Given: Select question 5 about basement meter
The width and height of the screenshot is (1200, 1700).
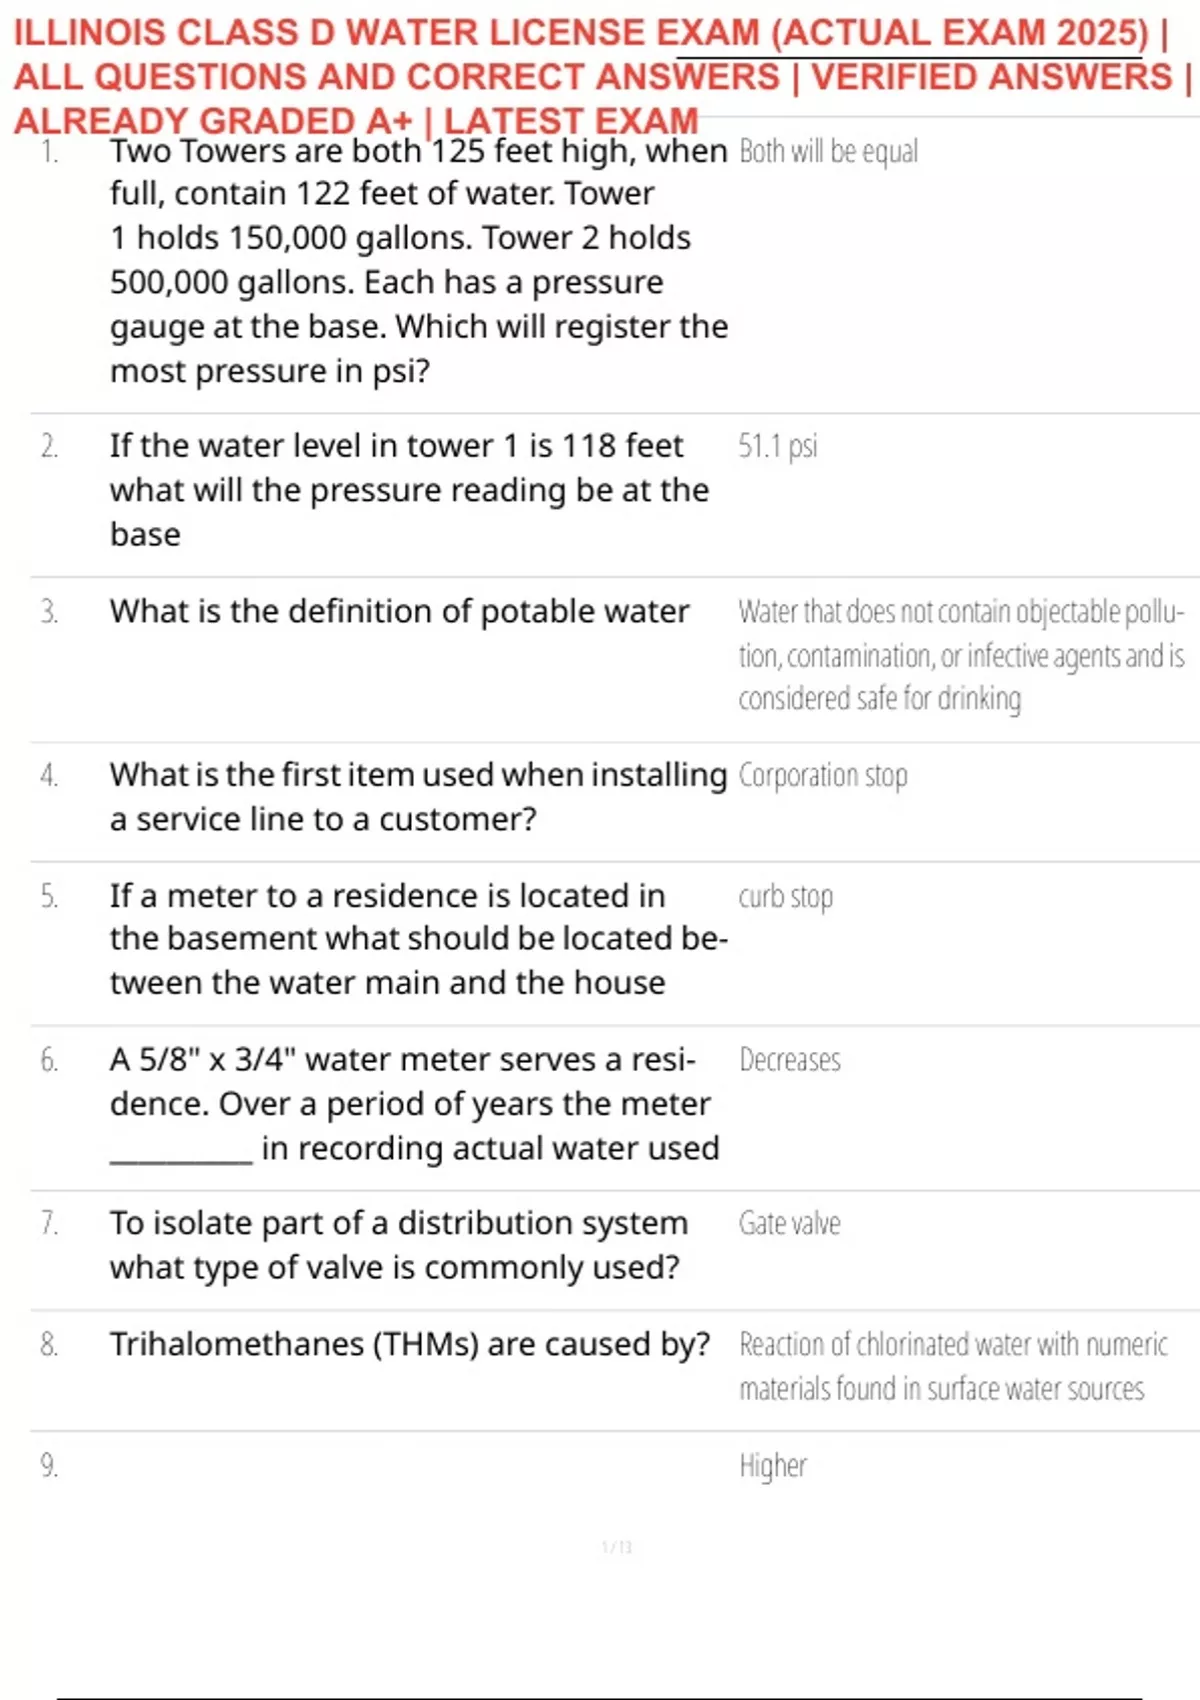Looking at the screenshot, I should coord(419,939).
